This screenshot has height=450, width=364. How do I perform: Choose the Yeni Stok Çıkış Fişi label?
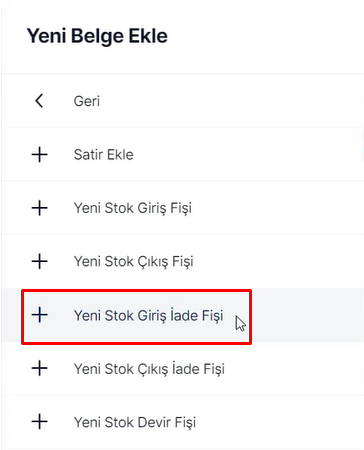point(134,262)
